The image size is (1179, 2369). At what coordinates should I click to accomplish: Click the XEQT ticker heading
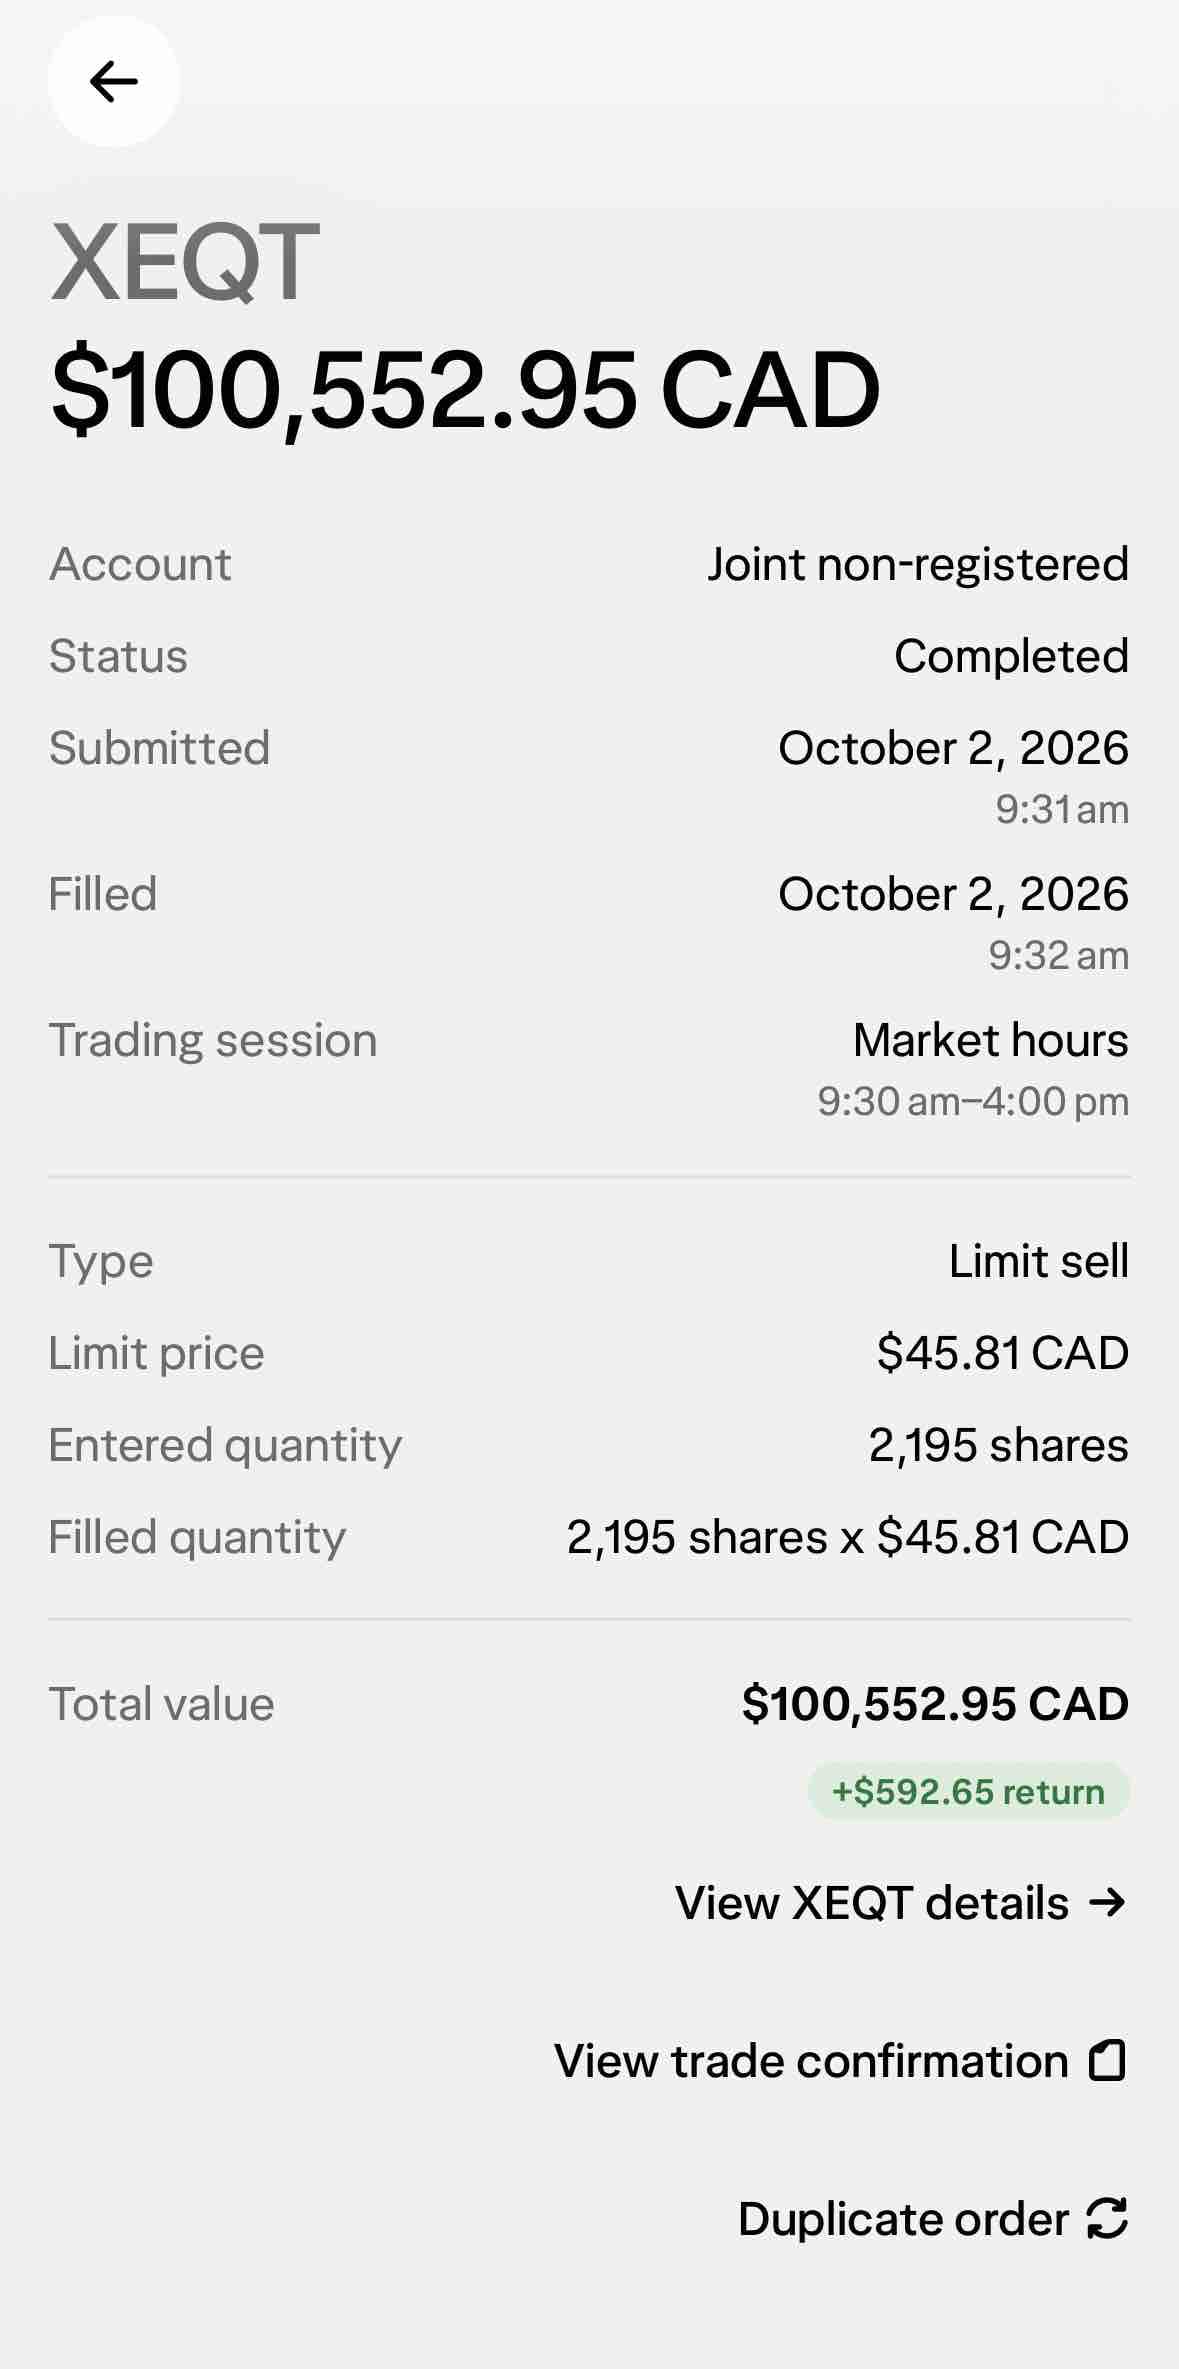pos(185,262)
